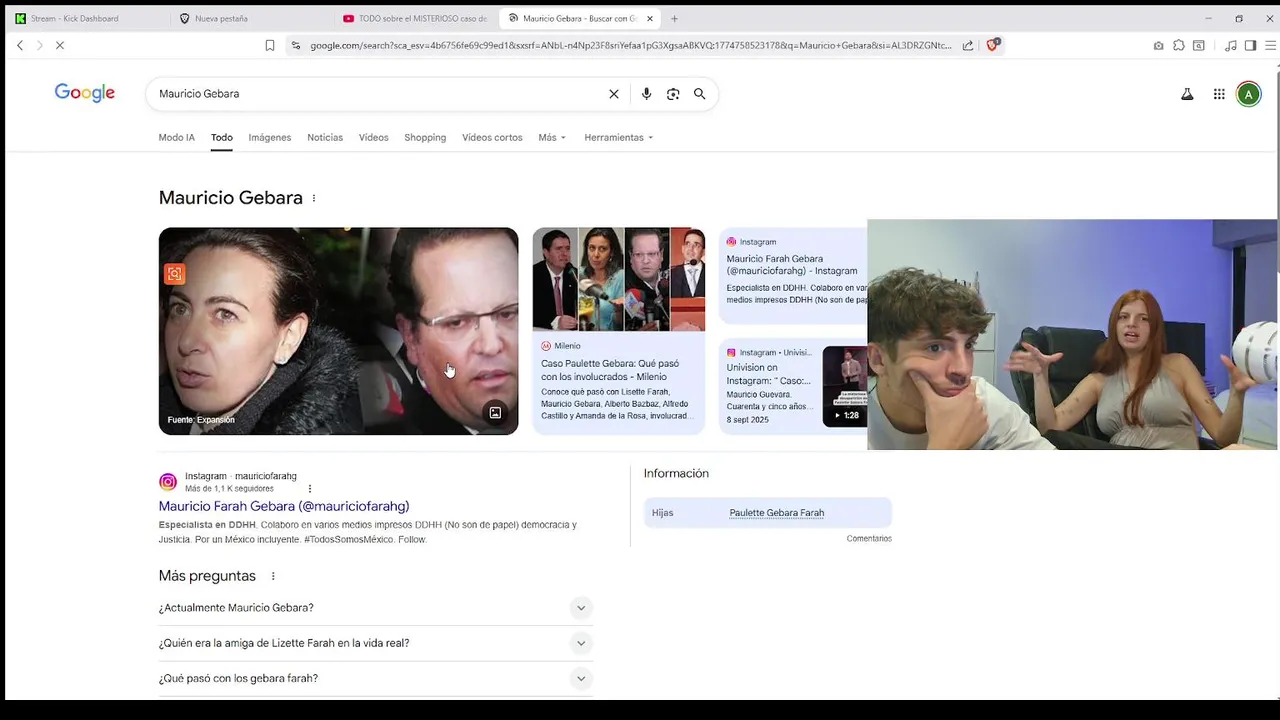Submit search with magnifier icon

click(700, 94)
